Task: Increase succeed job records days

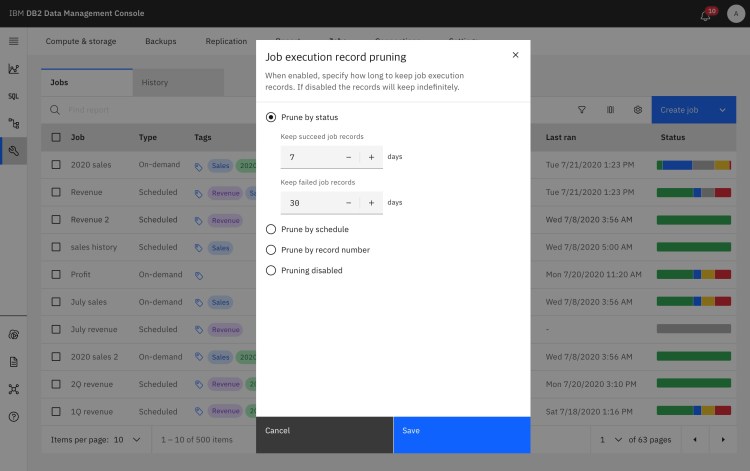Action: [371, 157]
